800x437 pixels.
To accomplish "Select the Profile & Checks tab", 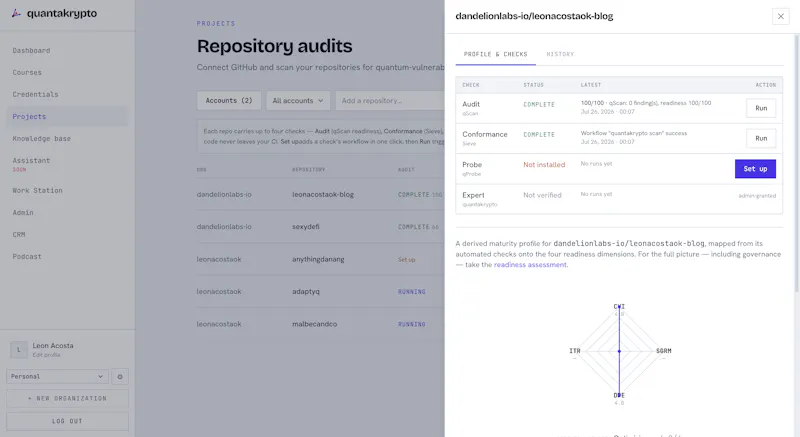I will coord(495,54).
